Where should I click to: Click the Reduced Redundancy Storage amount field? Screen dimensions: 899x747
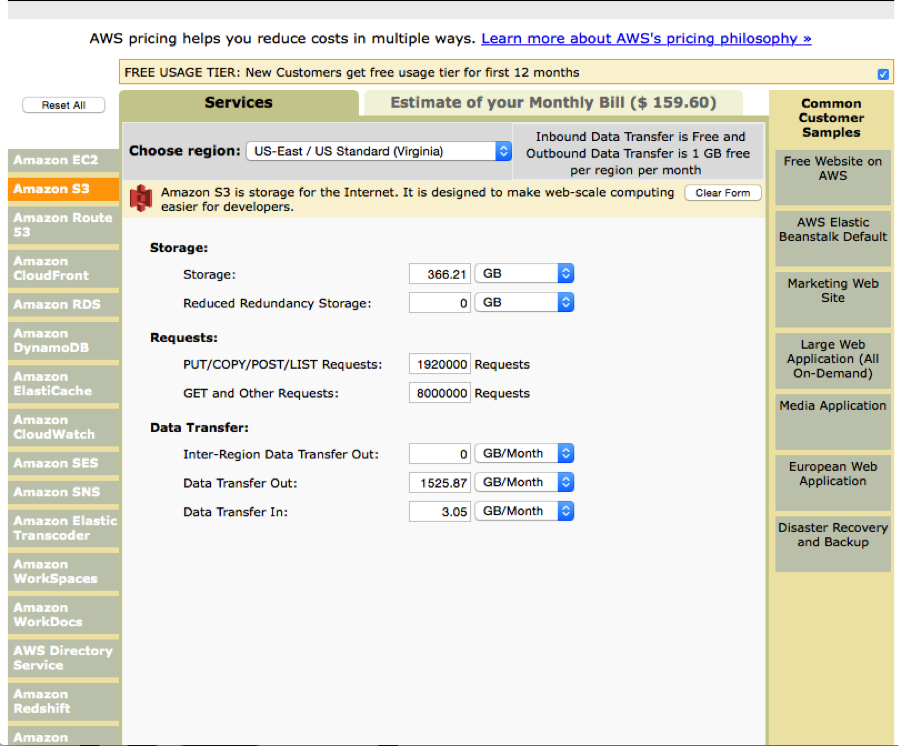point(440,303)
